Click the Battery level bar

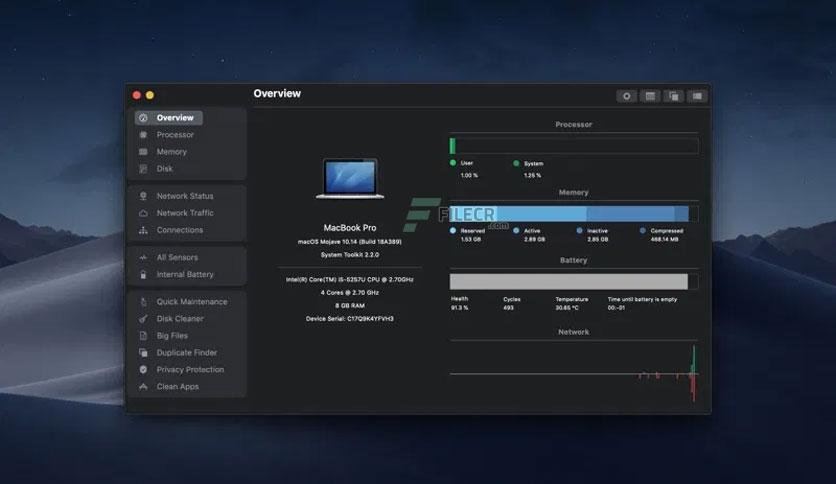[574, 281]
